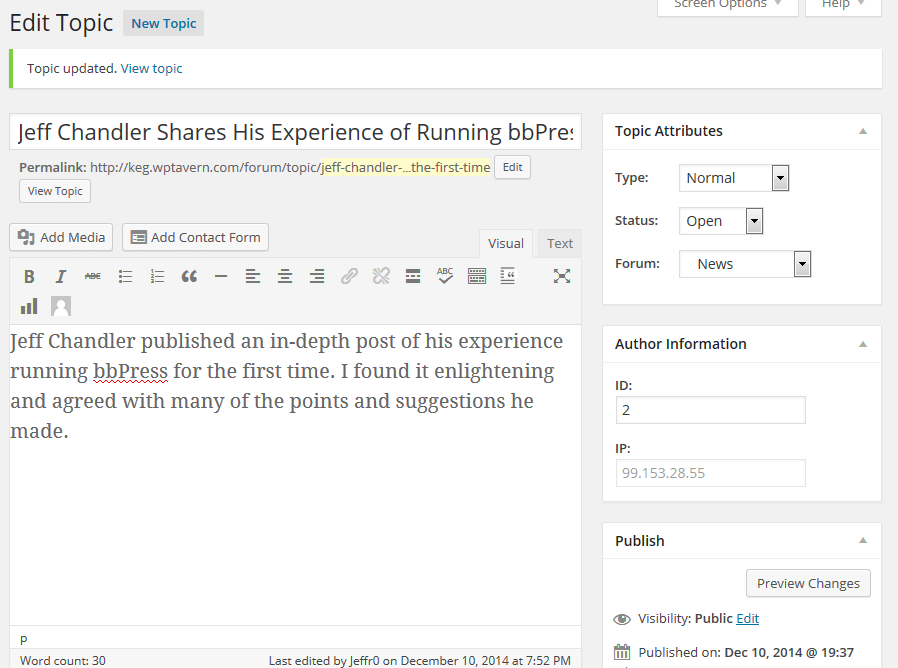Switch to the Text editor tab
Viewport: 898px width, 668px height.
click(560, 243)
